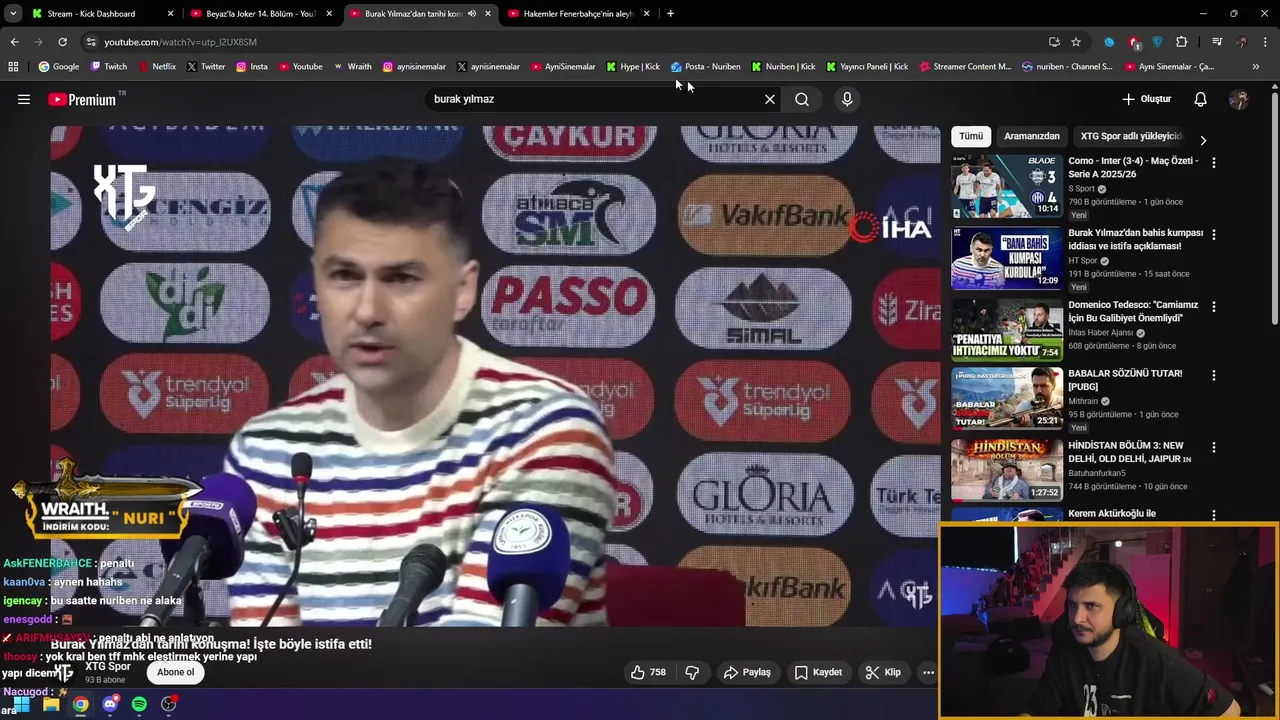Image resolution: width=1280 pixels, height=720 pixels.
Task: Click the video player frame
Action: coord(495,375)
